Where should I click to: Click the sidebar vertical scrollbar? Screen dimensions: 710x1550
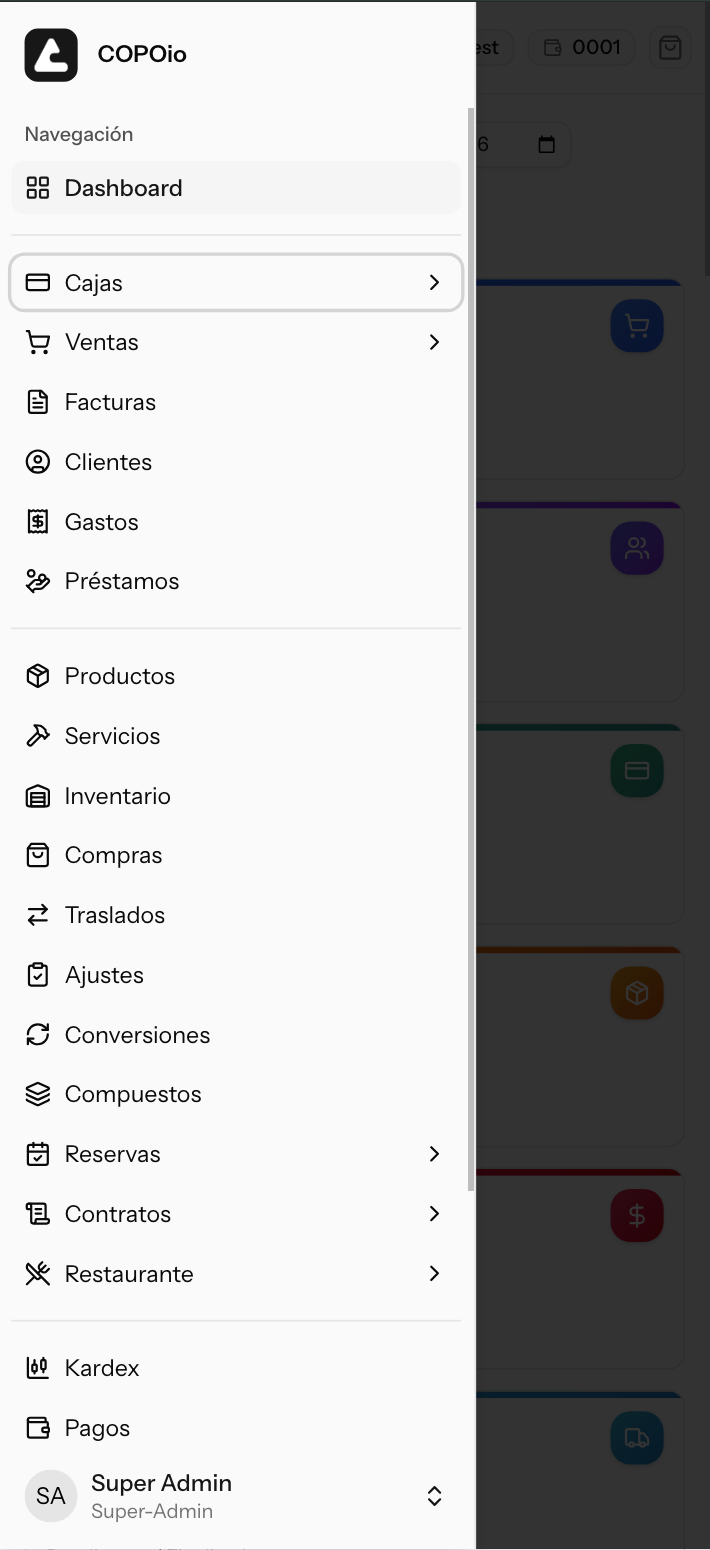[x=471, y=650]
